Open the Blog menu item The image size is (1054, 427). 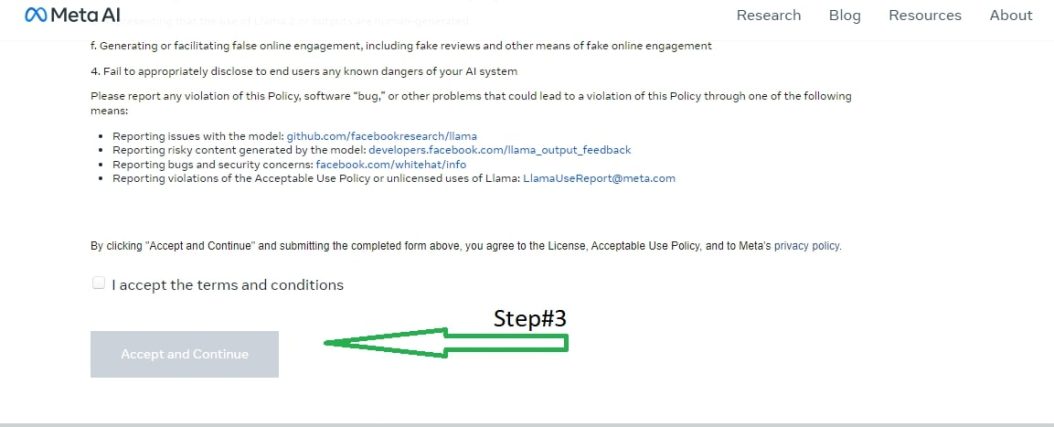click(x=844, y=15)
